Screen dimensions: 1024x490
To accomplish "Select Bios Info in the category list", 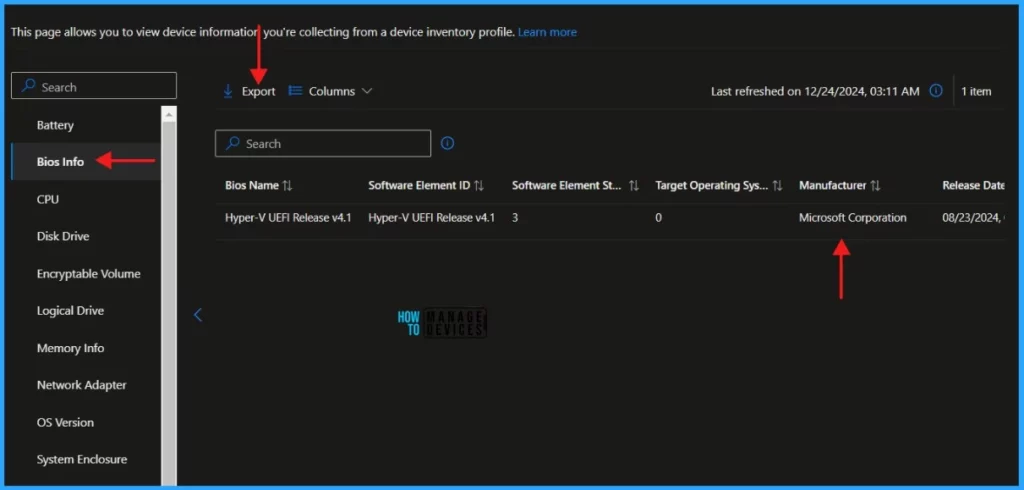I will pyautogui.click(x=60, y=161).
